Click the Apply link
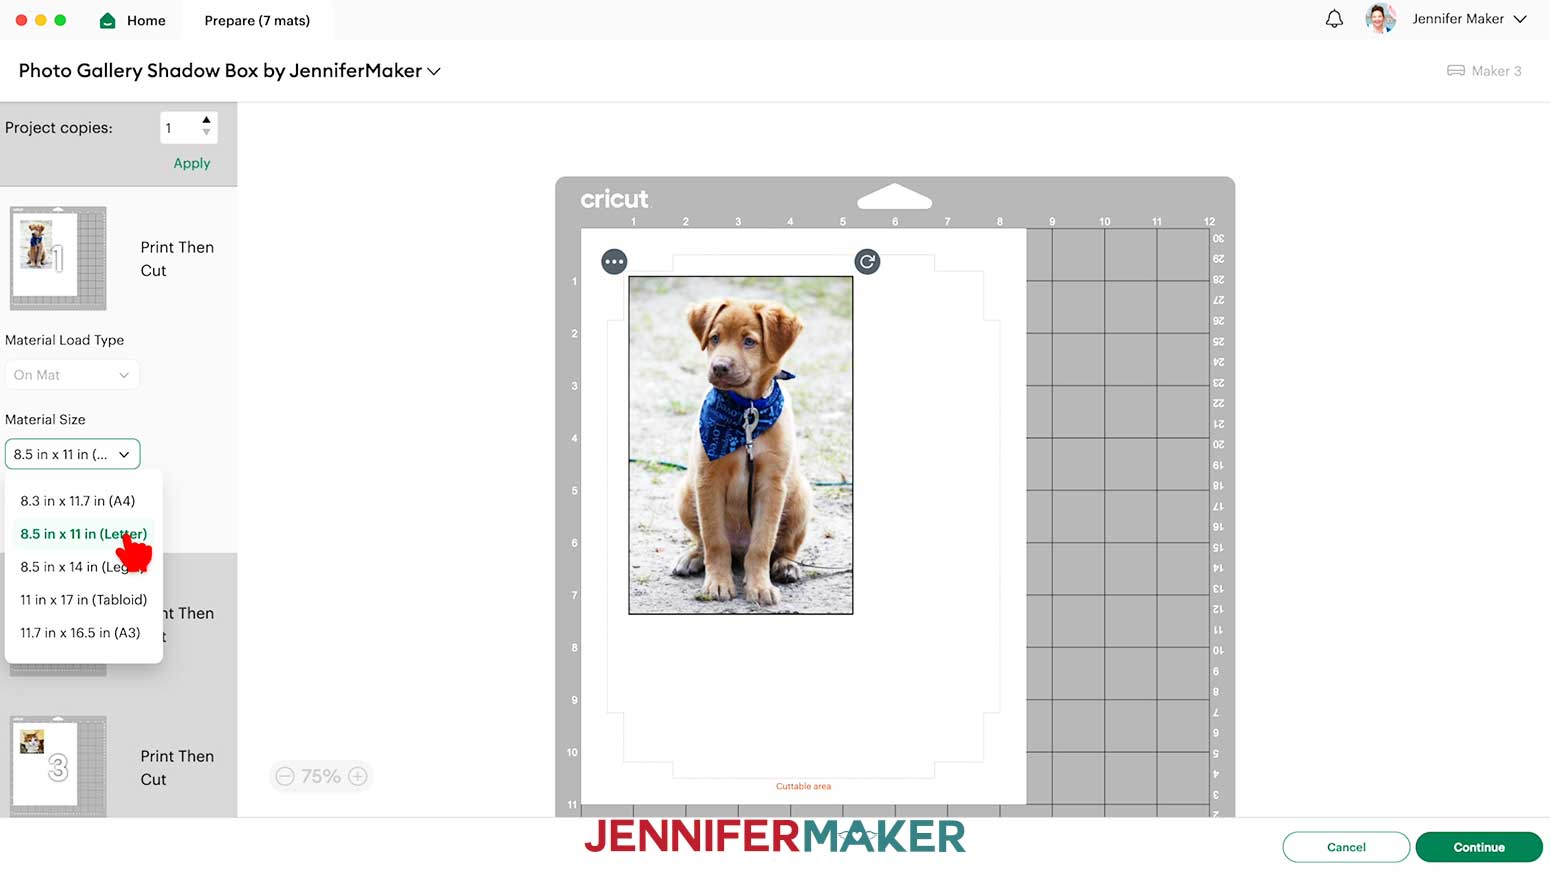Screen dimensions: 1550x872 pyautogui.click(x=192, y=163)
